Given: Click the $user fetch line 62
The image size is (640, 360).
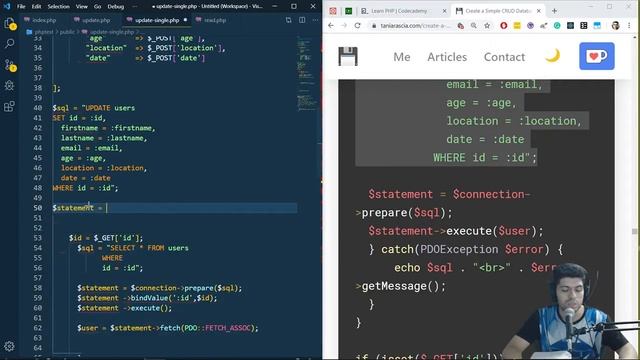Looking at the screenshot, I should coord(168,328).
